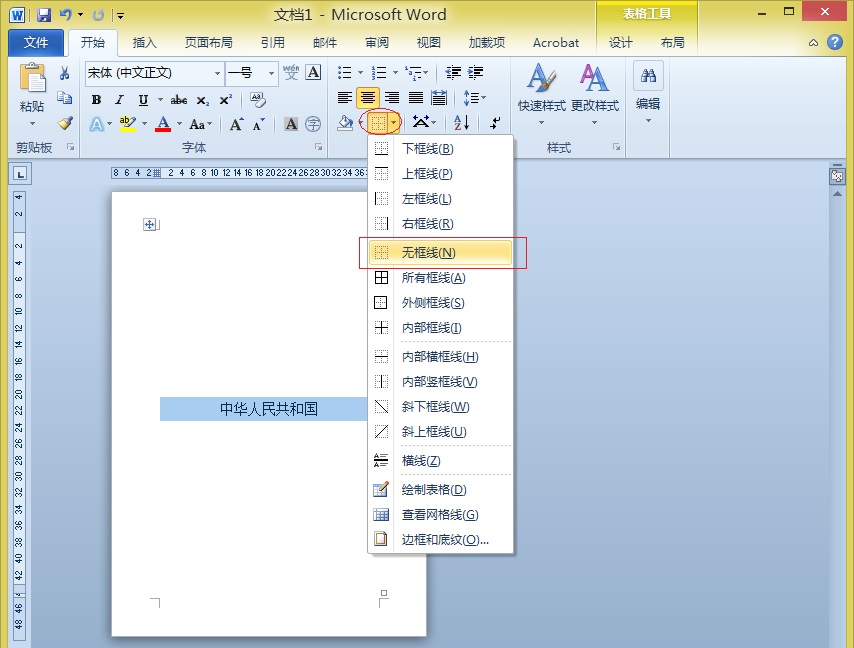Select 外侧框线(S) menu item

pyautogui.click(x=441, y=303)
